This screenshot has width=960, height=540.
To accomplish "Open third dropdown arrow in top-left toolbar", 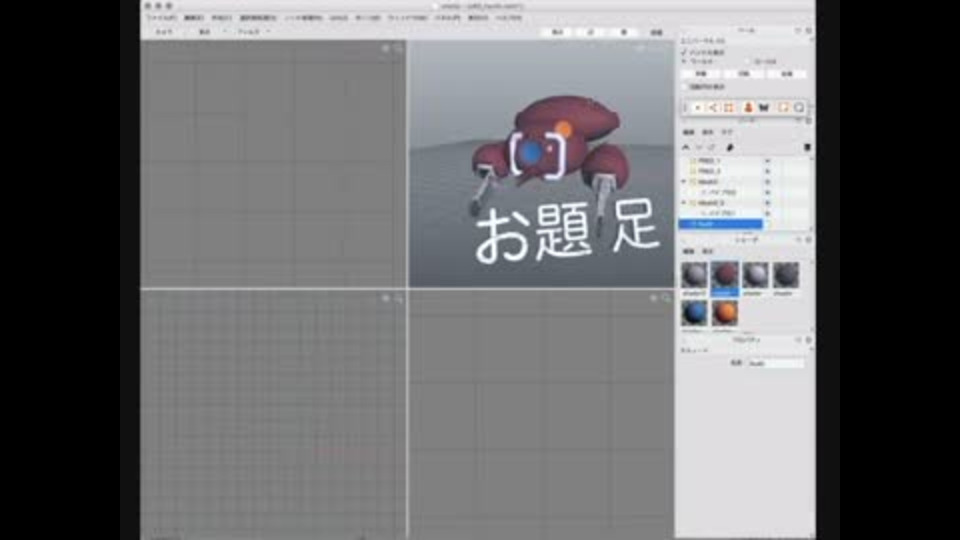I will point(268,32).
